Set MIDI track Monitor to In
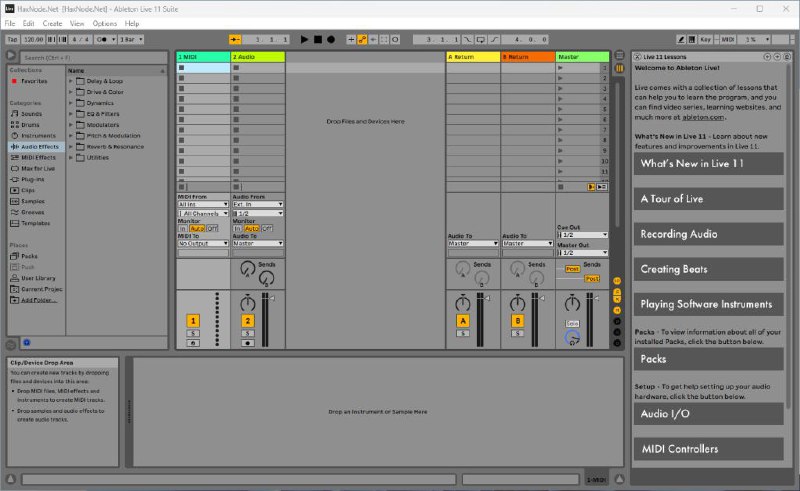This screenshot has height=491, width=800. click(183, 228)
